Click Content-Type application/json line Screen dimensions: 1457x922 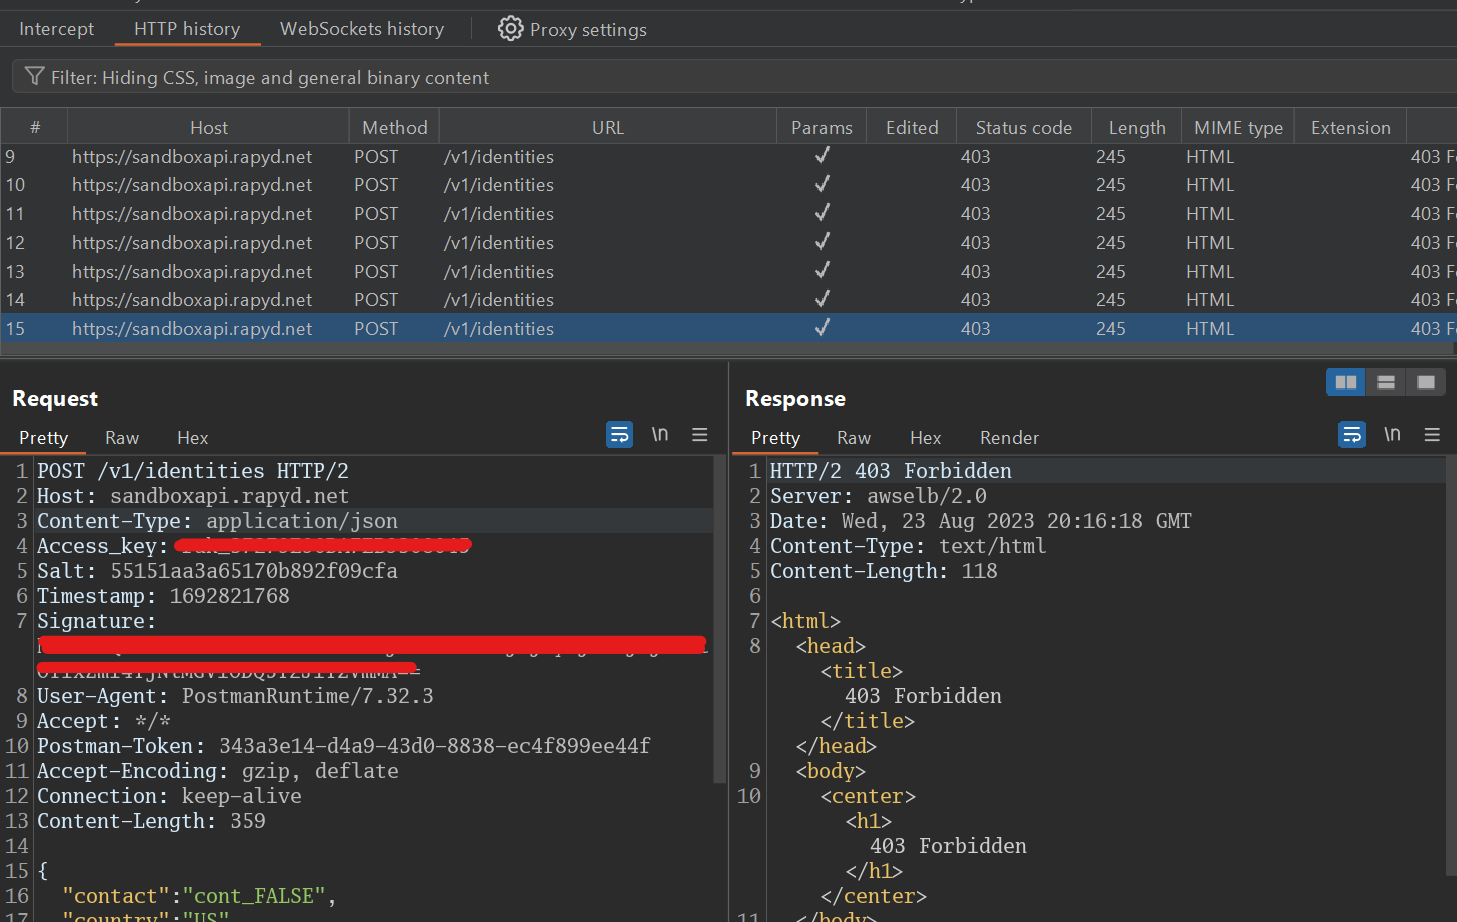click(217, 521)
